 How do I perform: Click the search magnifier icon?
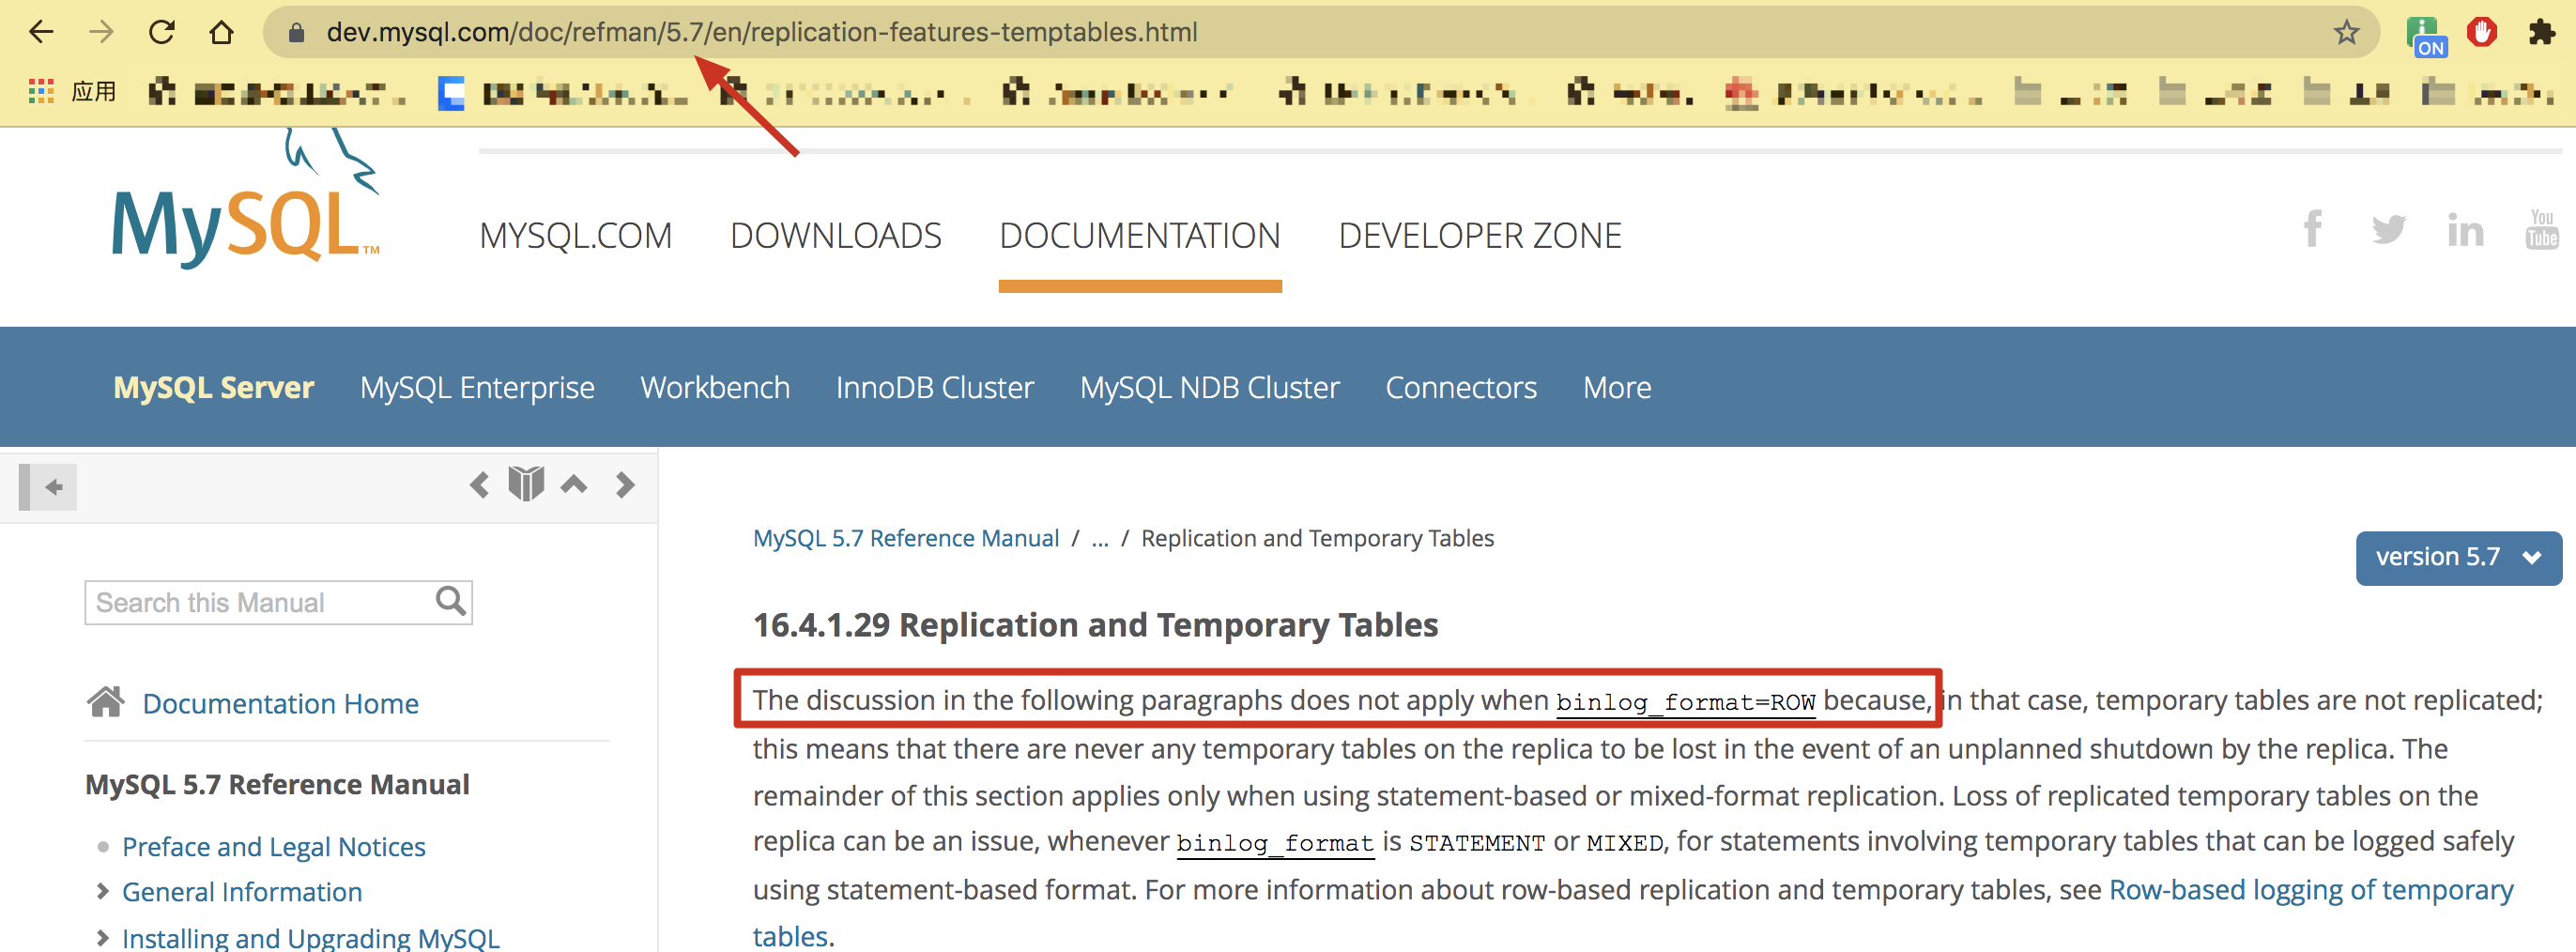451,601
